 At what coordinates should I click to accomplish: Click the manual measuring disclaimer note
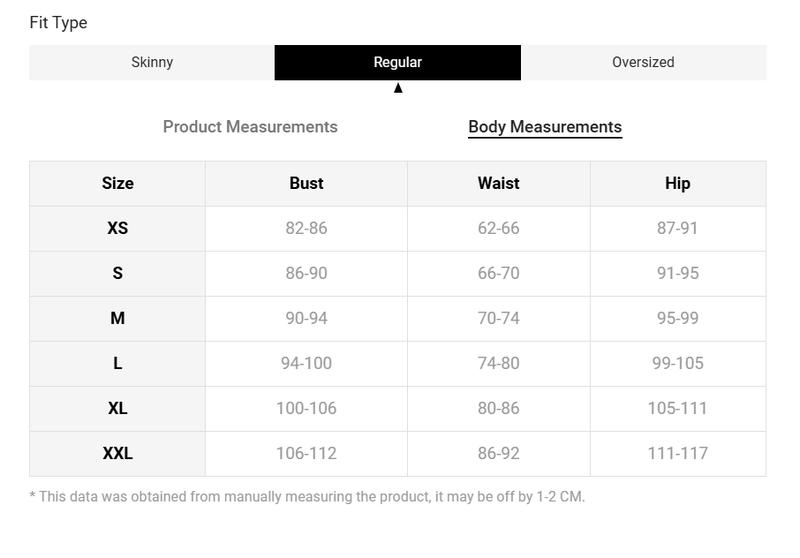click(x=307, y=496)
